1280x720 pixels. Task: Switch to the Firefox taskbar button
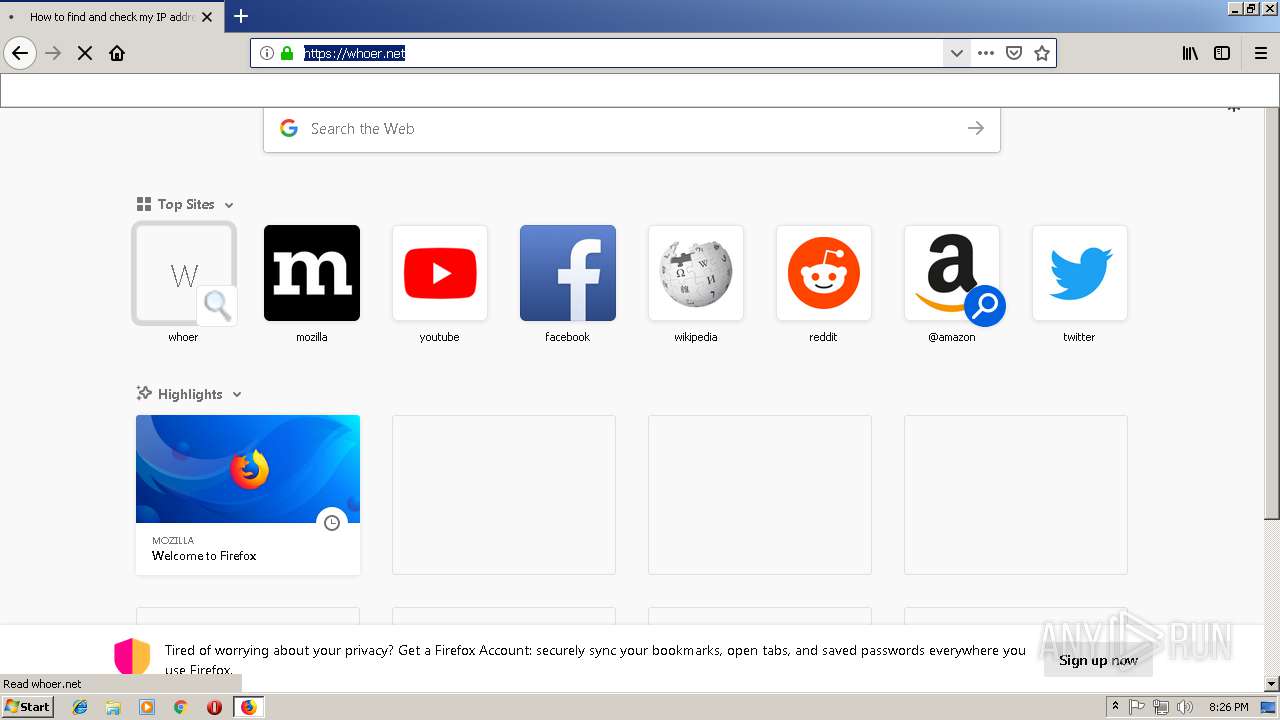coord(248,707)
